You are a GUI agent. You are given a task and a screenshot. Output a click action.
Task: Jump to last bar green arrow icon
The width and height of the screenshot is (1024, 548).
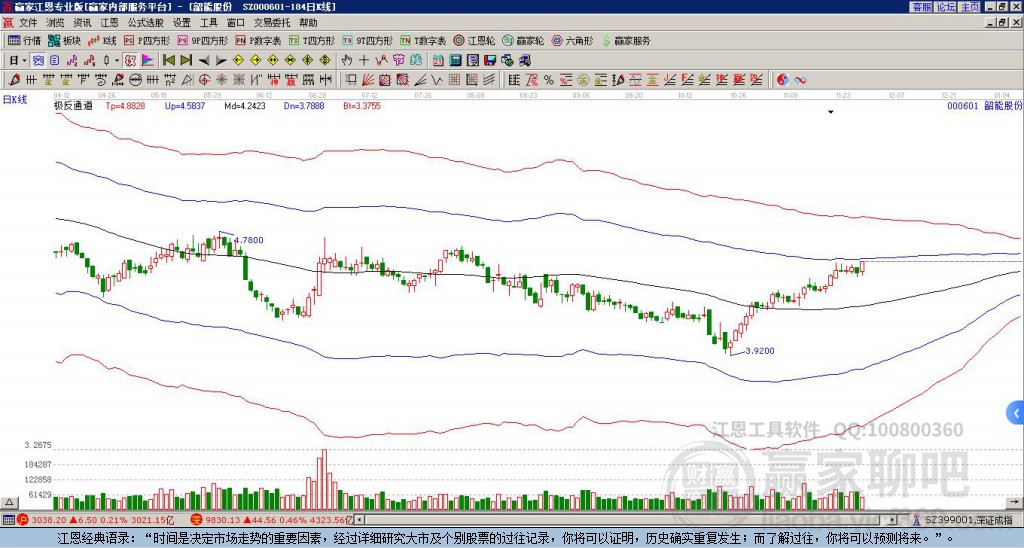tap(186, 61)
